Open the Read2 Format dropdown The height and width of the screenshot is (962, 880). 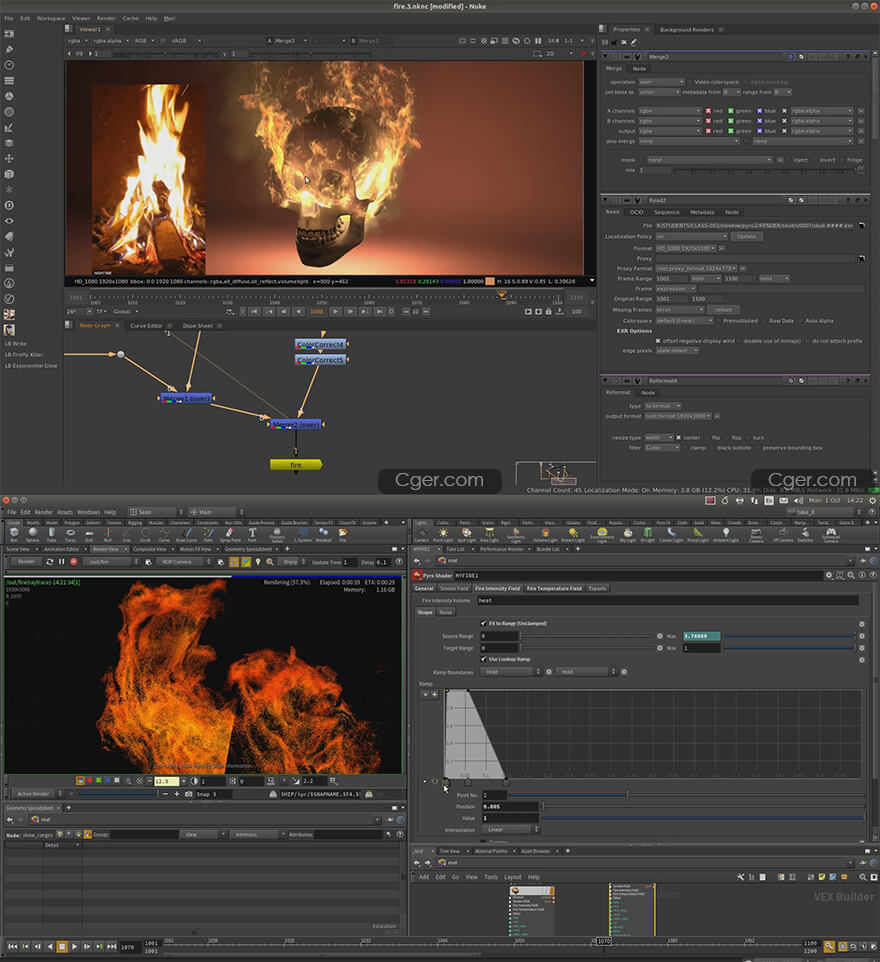(x=685, y=248)
